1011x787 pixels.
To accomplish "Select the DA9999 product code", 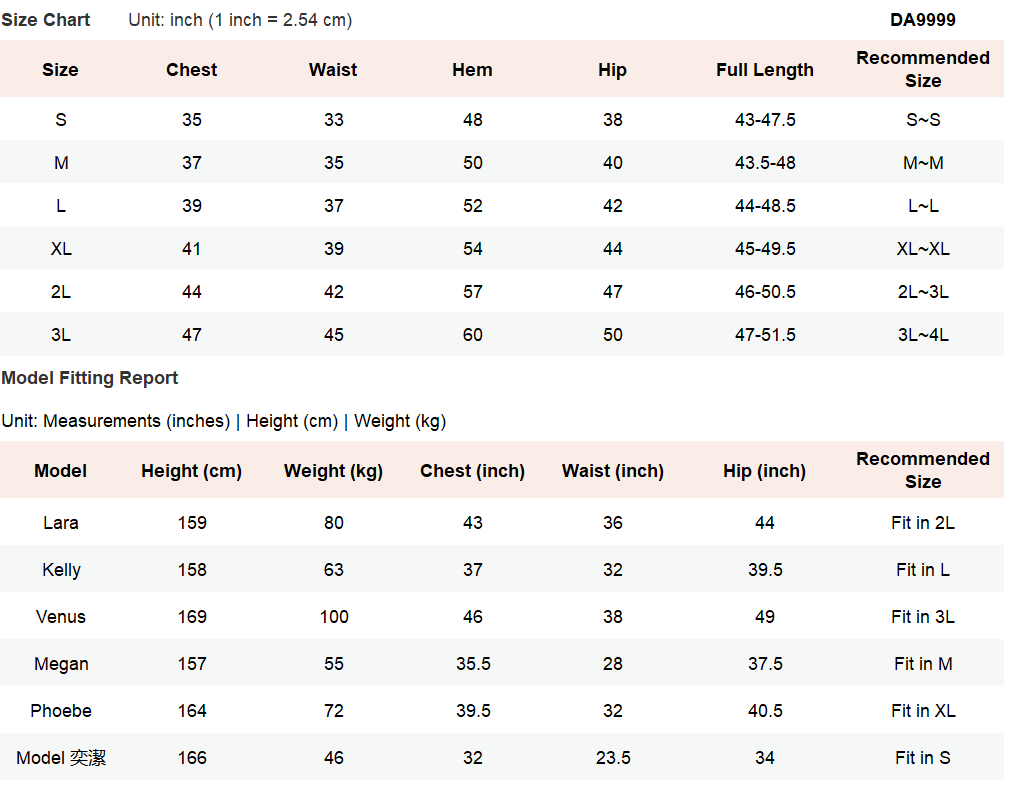I will [922, 20].
